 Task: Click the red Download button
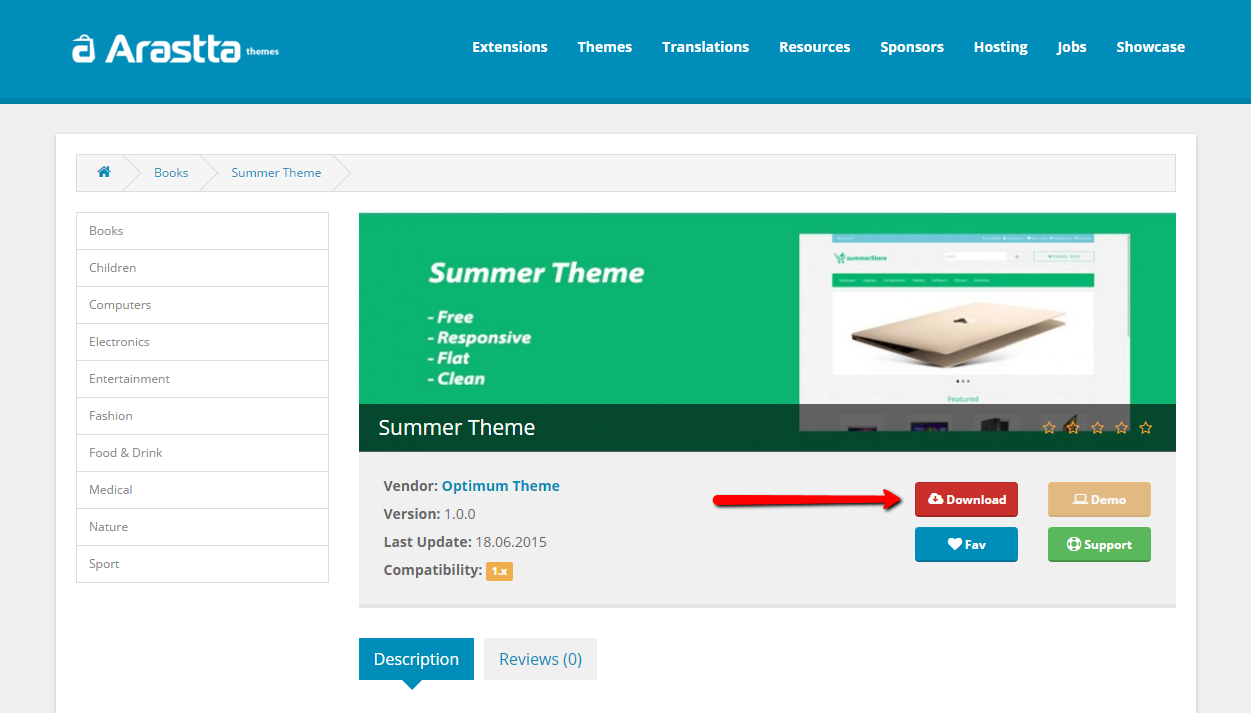[x=966, y=499]
